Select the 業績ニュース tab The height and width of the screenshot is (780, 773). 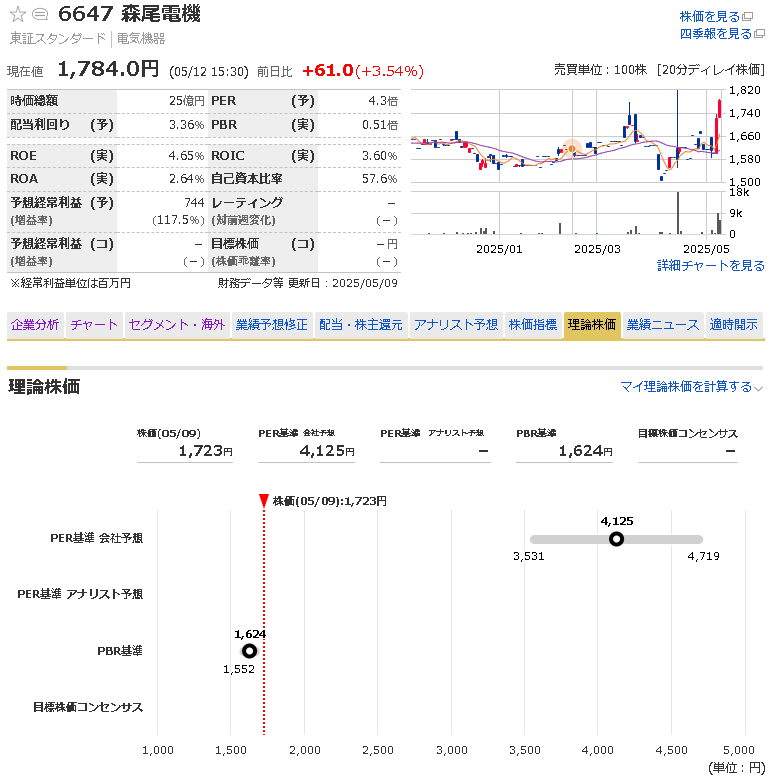(663, 325)
